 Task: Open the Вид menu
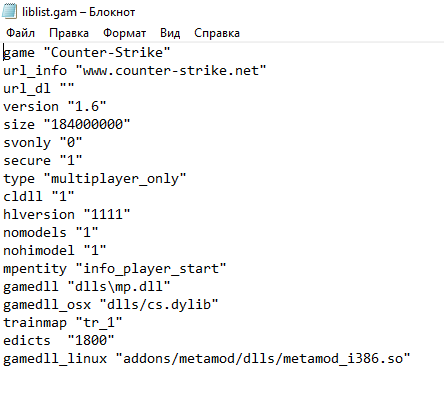(x=170, y=33)
